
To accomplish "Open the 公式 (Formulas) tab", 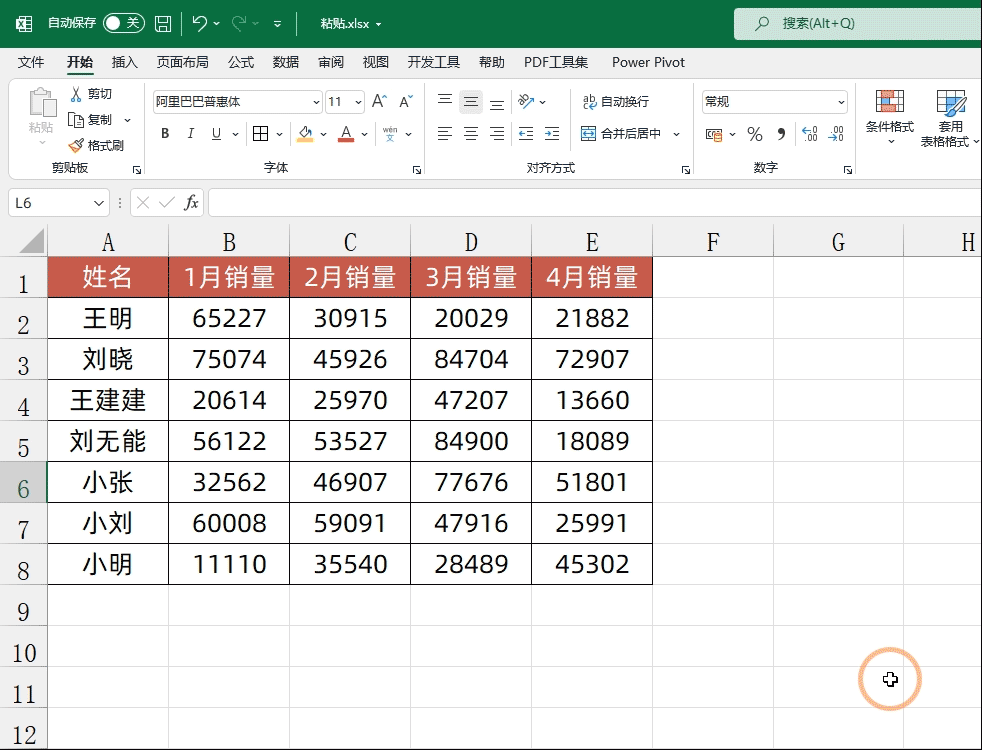I will click(241, 62).
